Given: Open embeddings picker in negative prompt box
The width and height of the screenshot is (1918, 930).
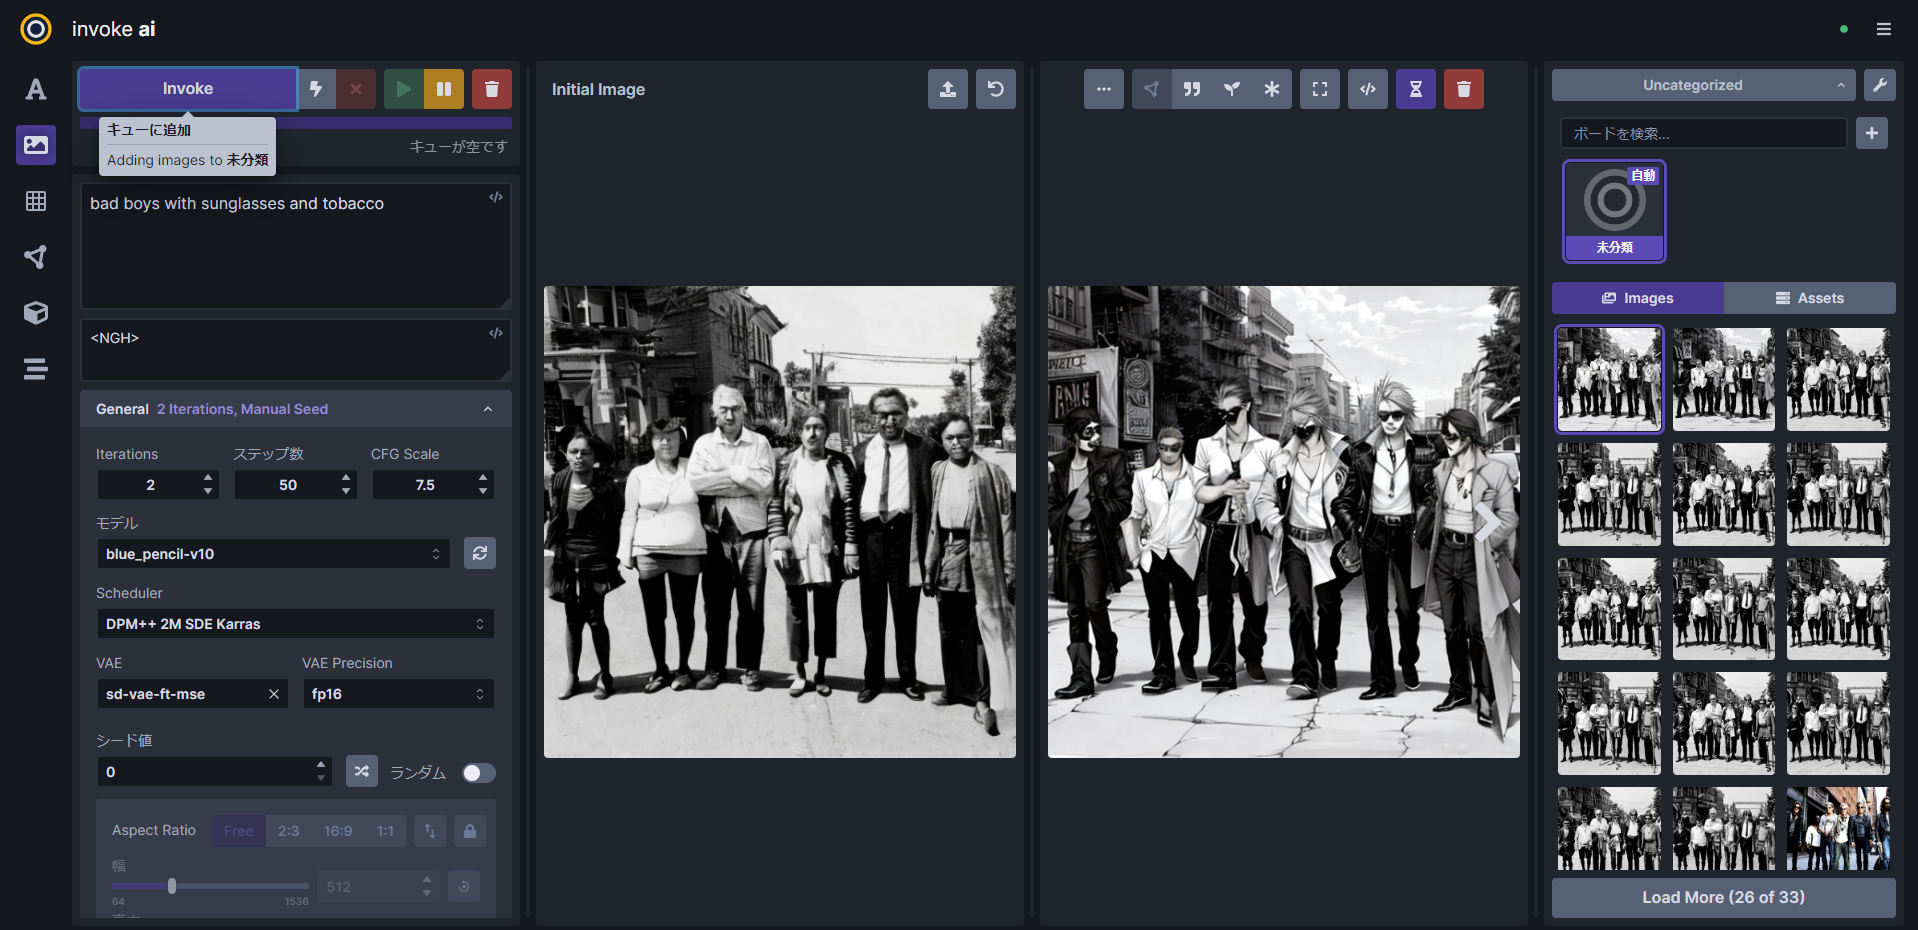Looking at the screenshot, I should 496,333.
